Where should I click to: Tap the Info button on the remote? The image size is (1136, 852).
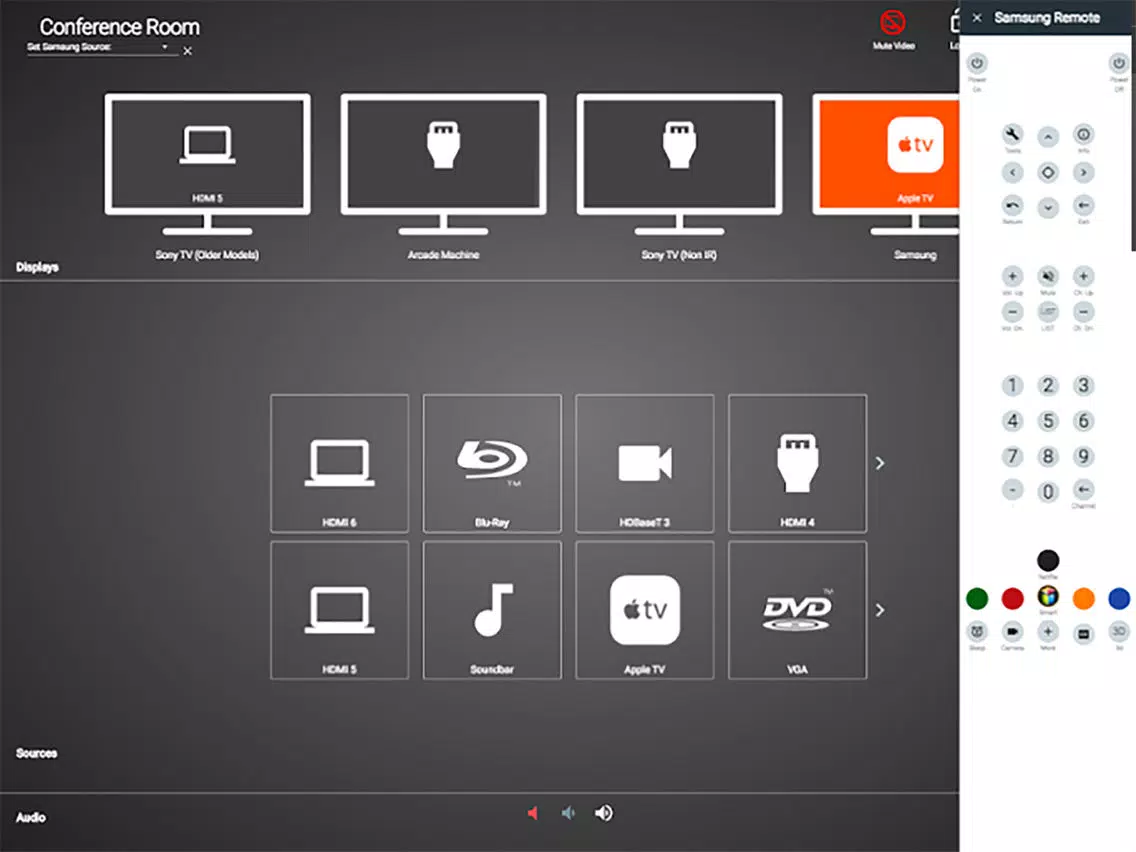1083,134
